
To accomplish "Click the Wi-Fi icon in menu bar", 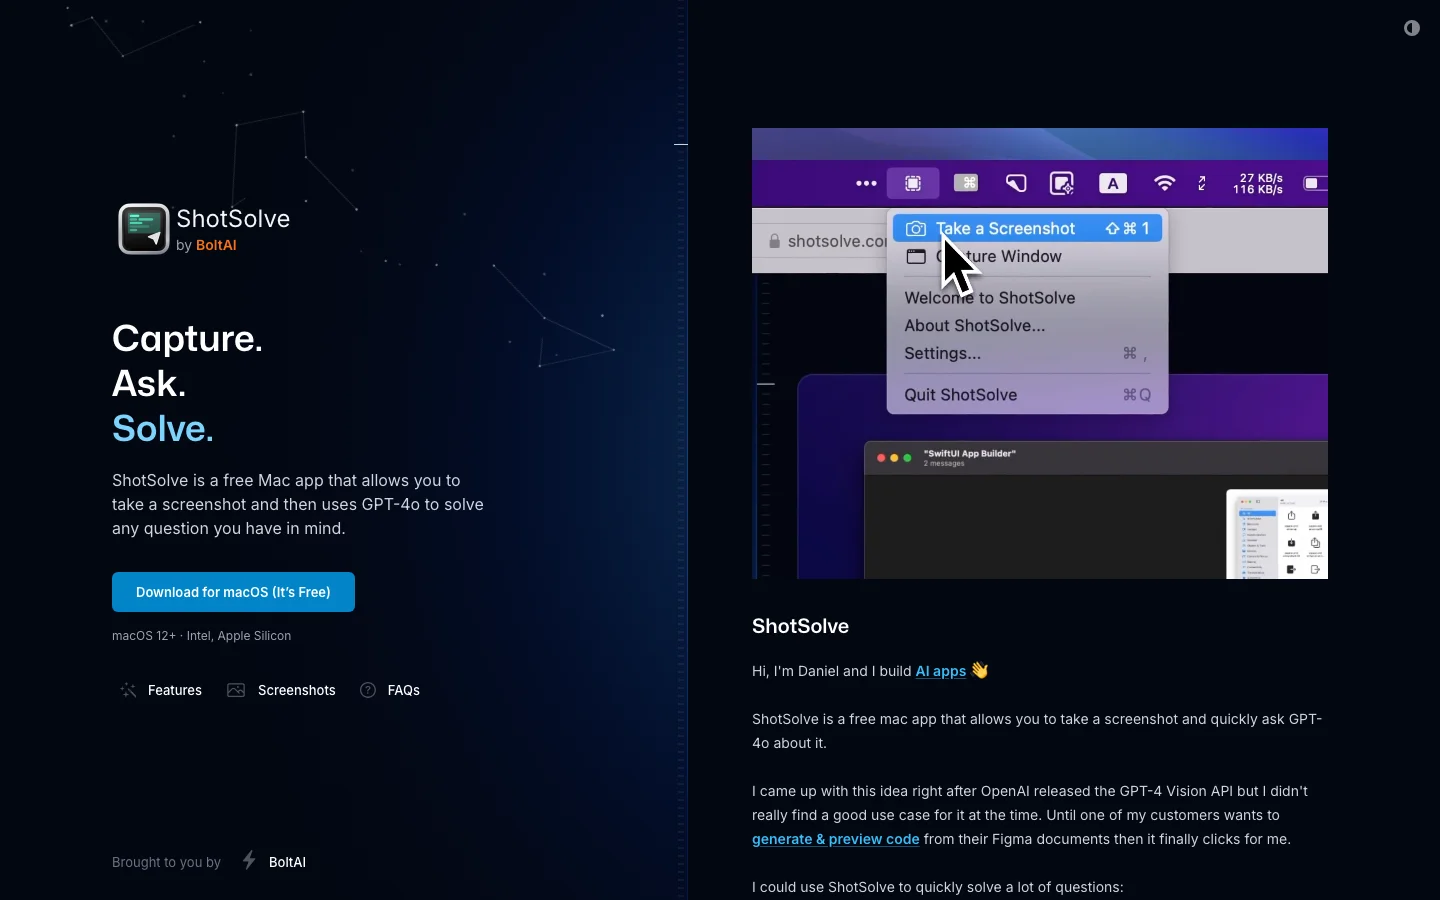I will coord(1166,184).
